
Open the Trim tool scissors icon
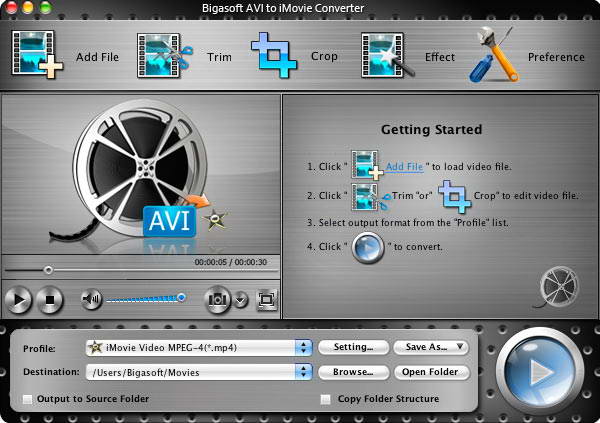coord(165,56)
